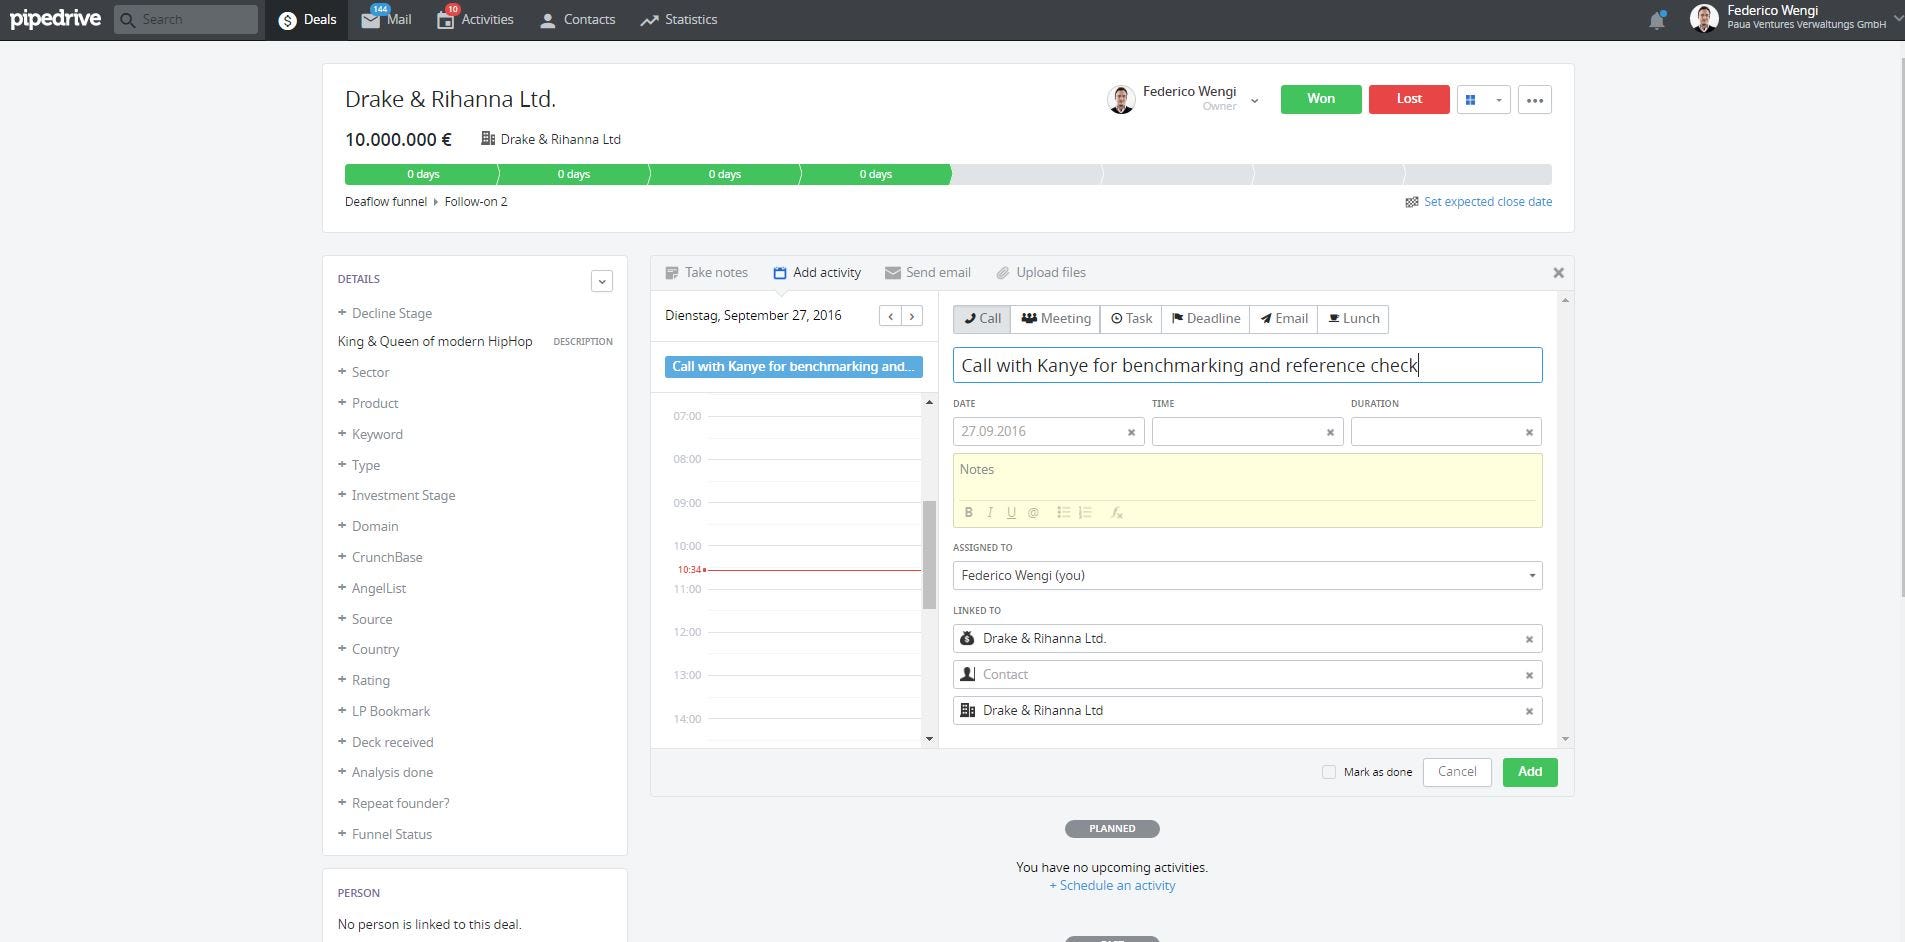Open the Statistics tab
Viewport: 1905px width, 942px height.
pyautogui.click(x=679, y=20)
